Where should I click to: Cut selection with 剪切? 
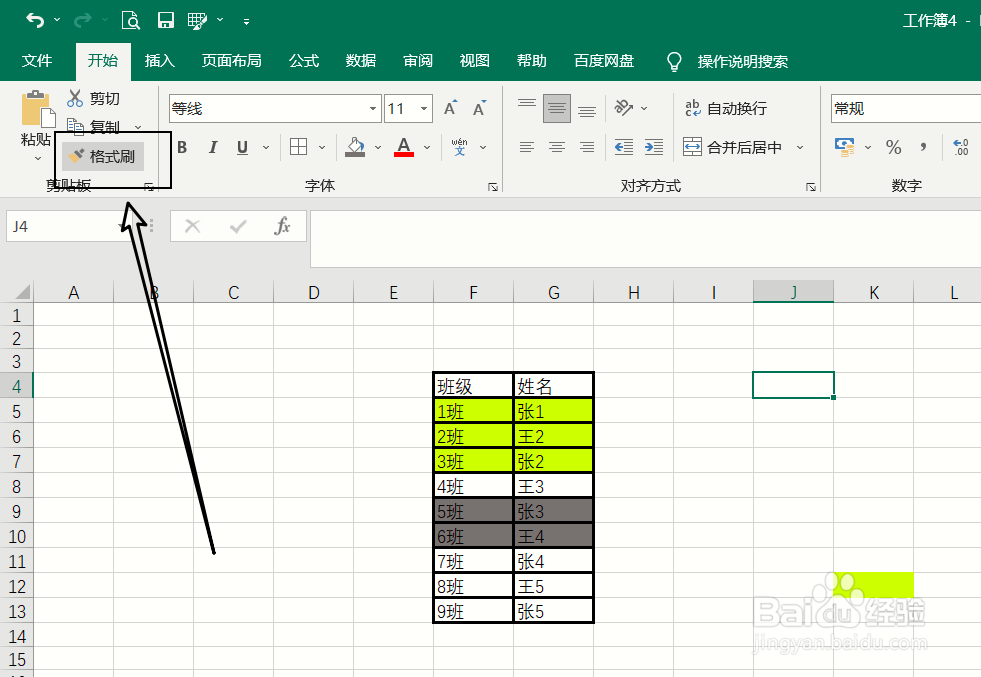pyautogui.click(x=93, y=98)
